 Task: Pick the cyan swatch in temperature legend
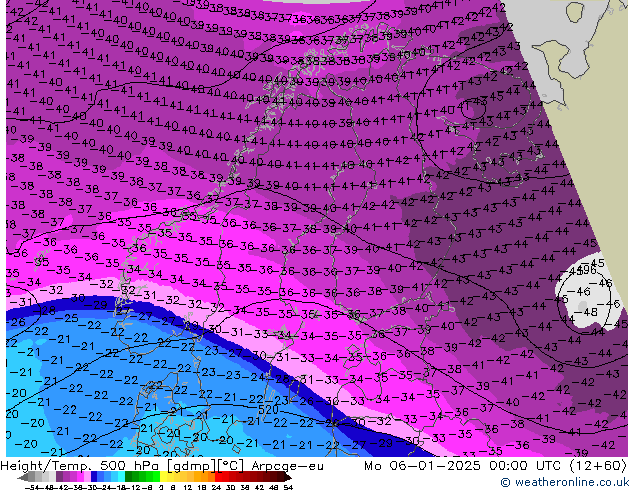[121, 478]
